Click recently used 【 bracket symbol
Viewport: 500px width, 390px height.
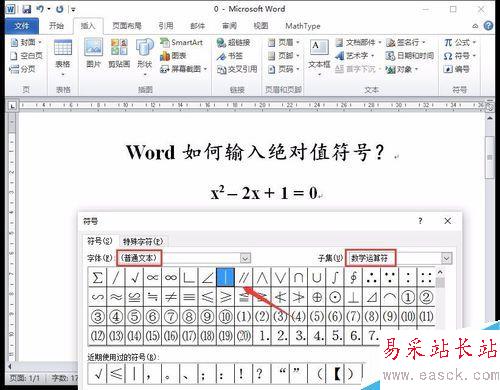[x=336, y=373]
